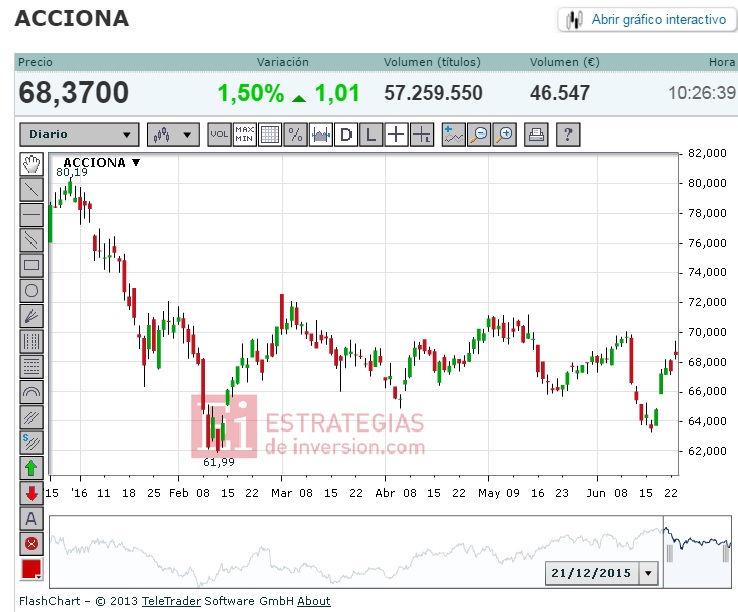Open the TeleTrader link

click(x=171, y=601)
